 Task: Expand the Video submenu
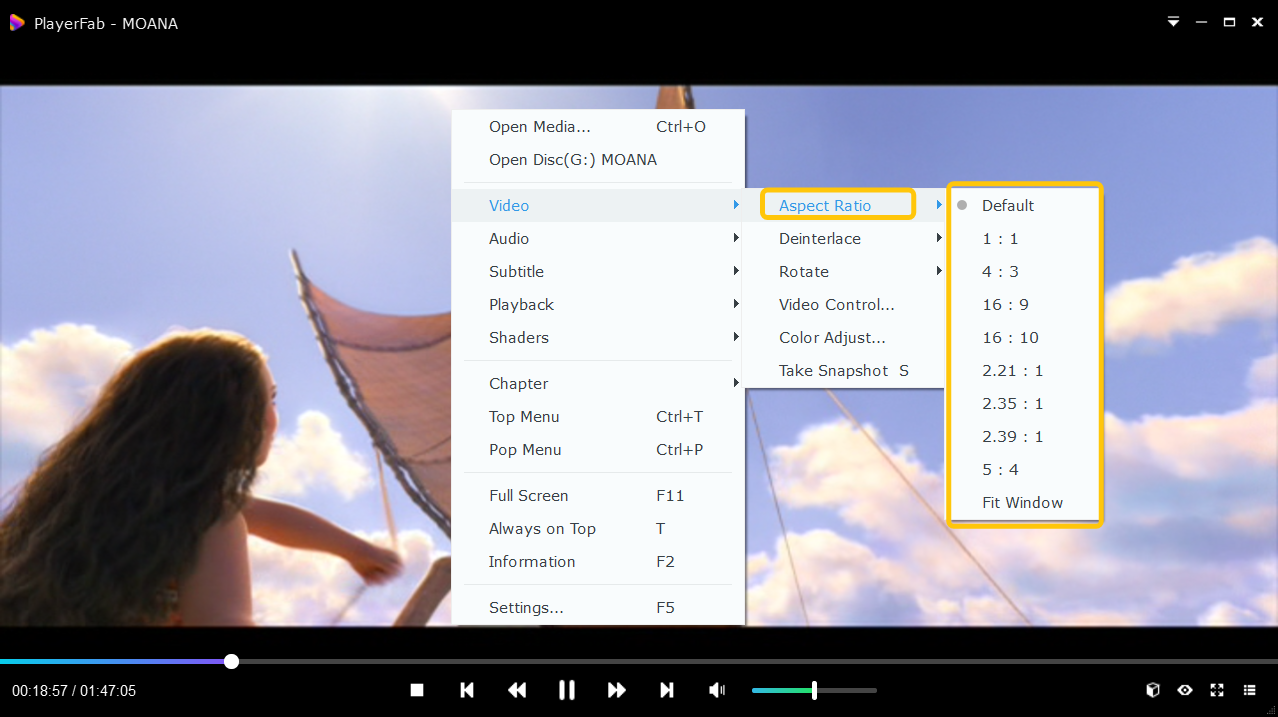pos(598,205)
